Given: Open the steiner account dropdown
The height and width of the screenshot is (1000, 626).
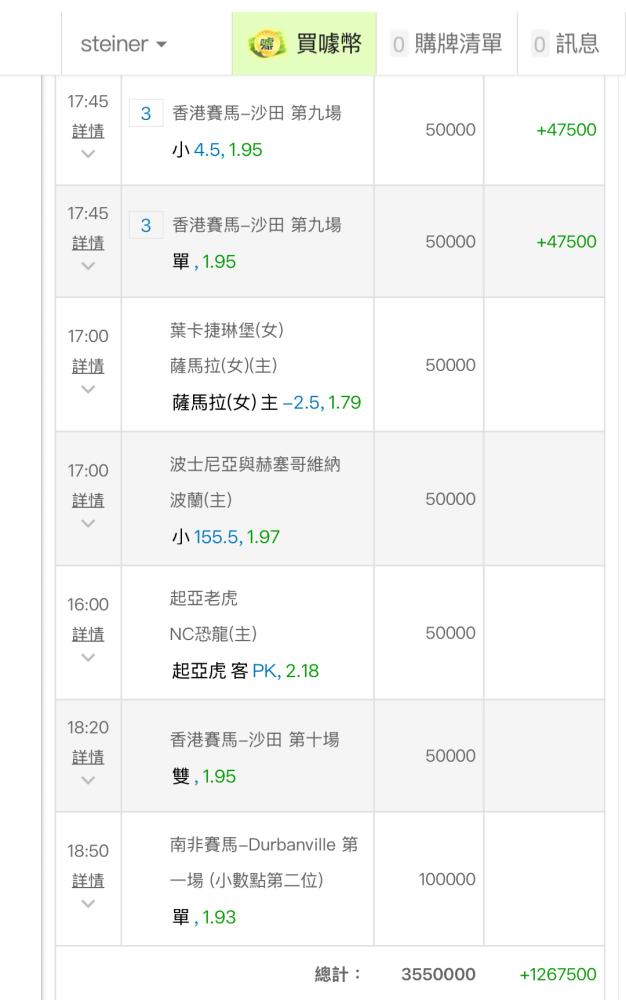Looking at the screenshot, I should coord(124,45).
